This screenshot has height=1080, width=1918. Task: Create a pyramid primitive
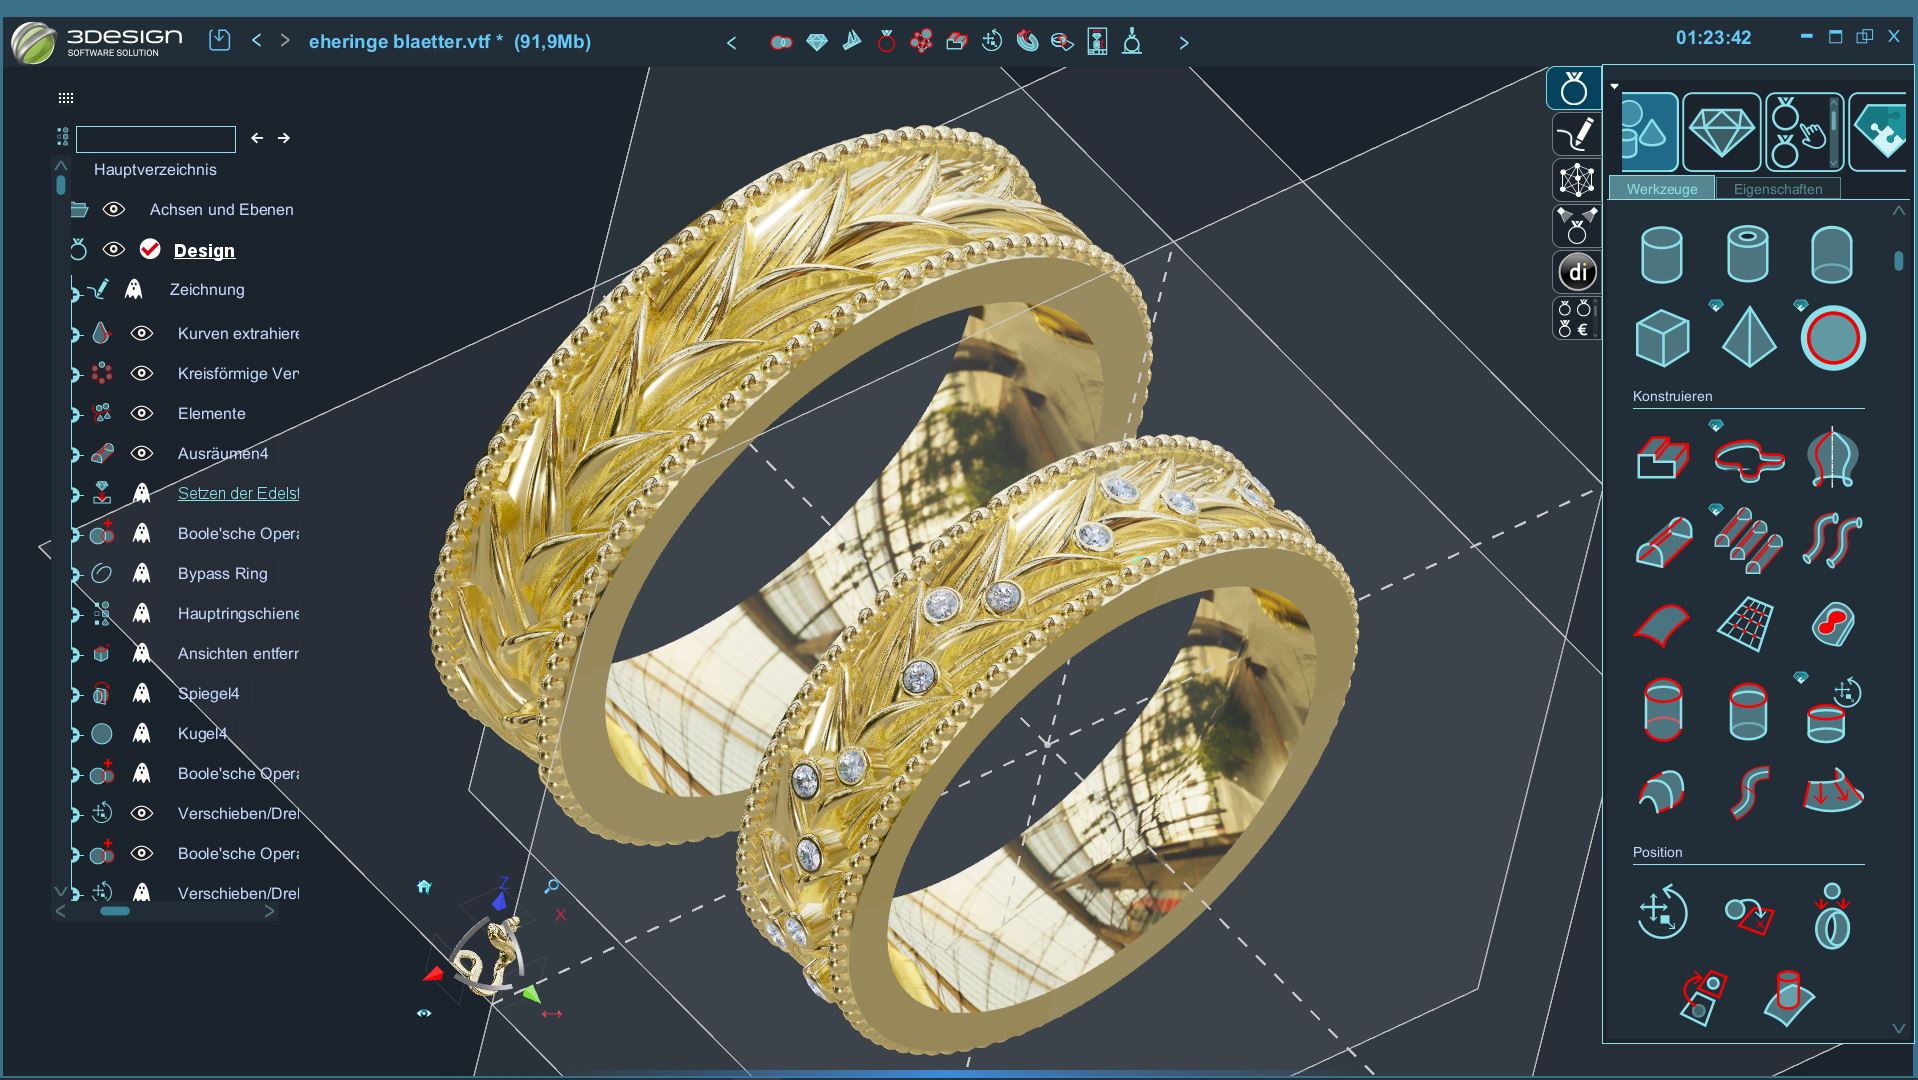pos(1748,338)
